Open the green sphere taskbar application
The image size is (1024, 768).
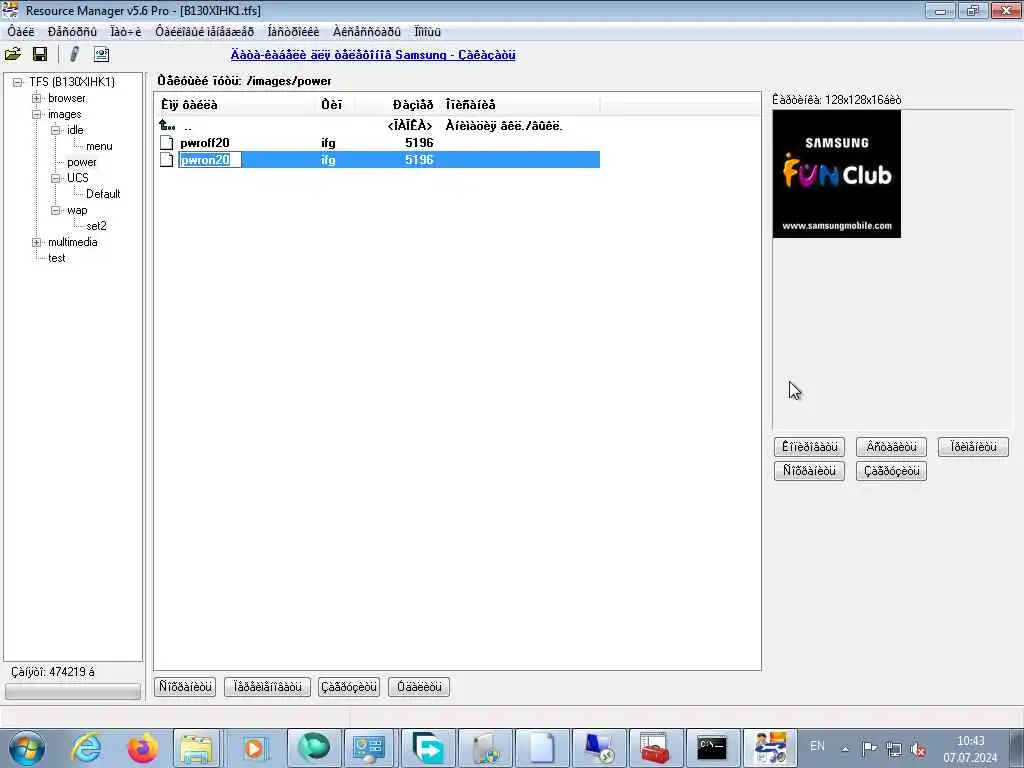tap(313, 748)
